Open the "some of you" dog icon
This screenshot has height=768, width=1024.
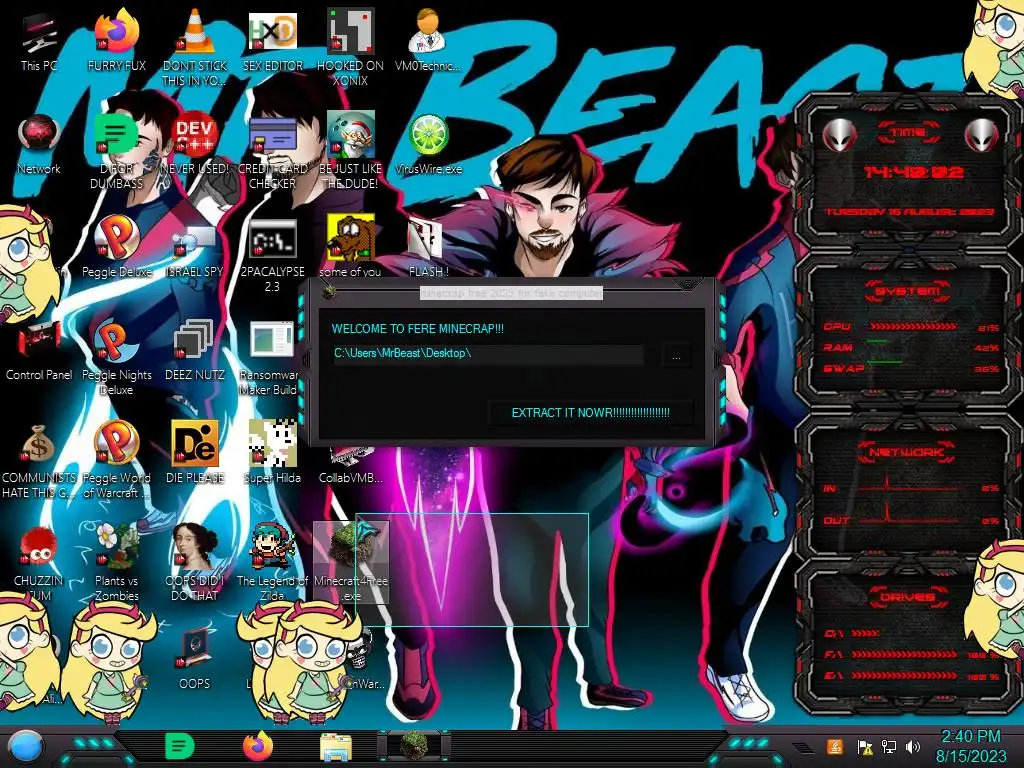coord(350,247)
